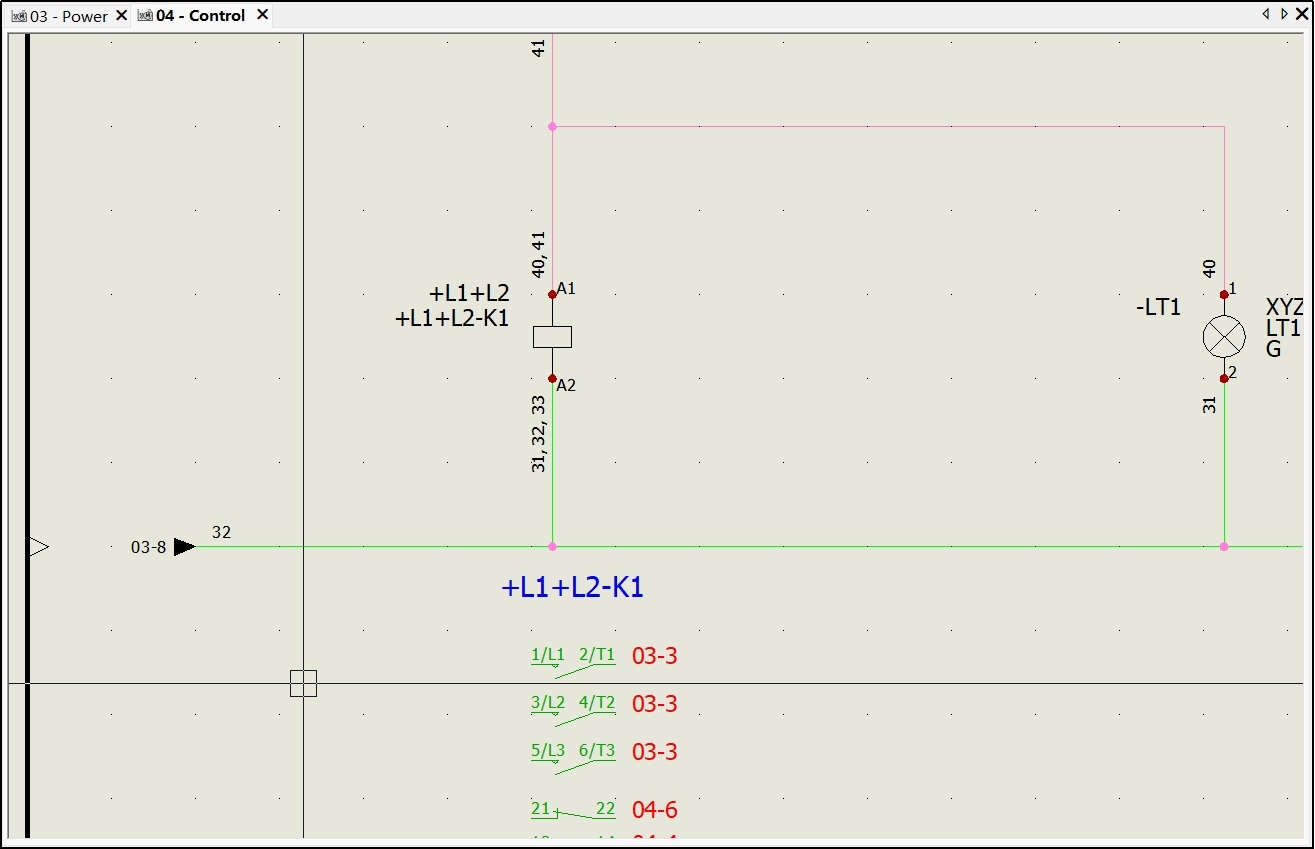Select the A2 coil terminal point
This screenshot has width=1315, height=849.
click(x=552, y=379)
